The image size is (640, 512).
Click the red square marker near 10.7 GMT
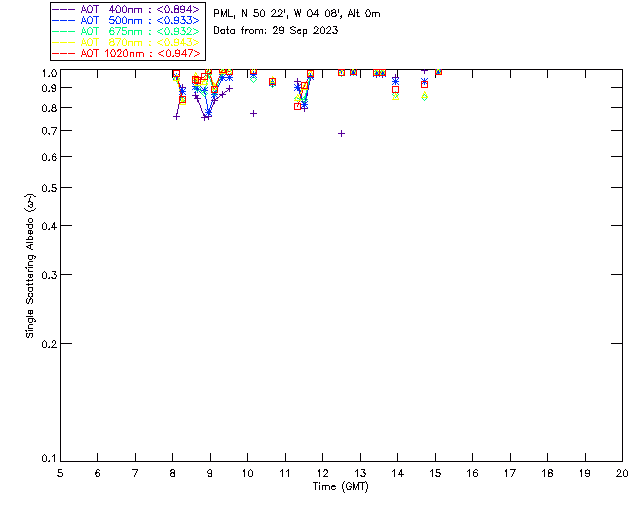click(x=273, y=82)
